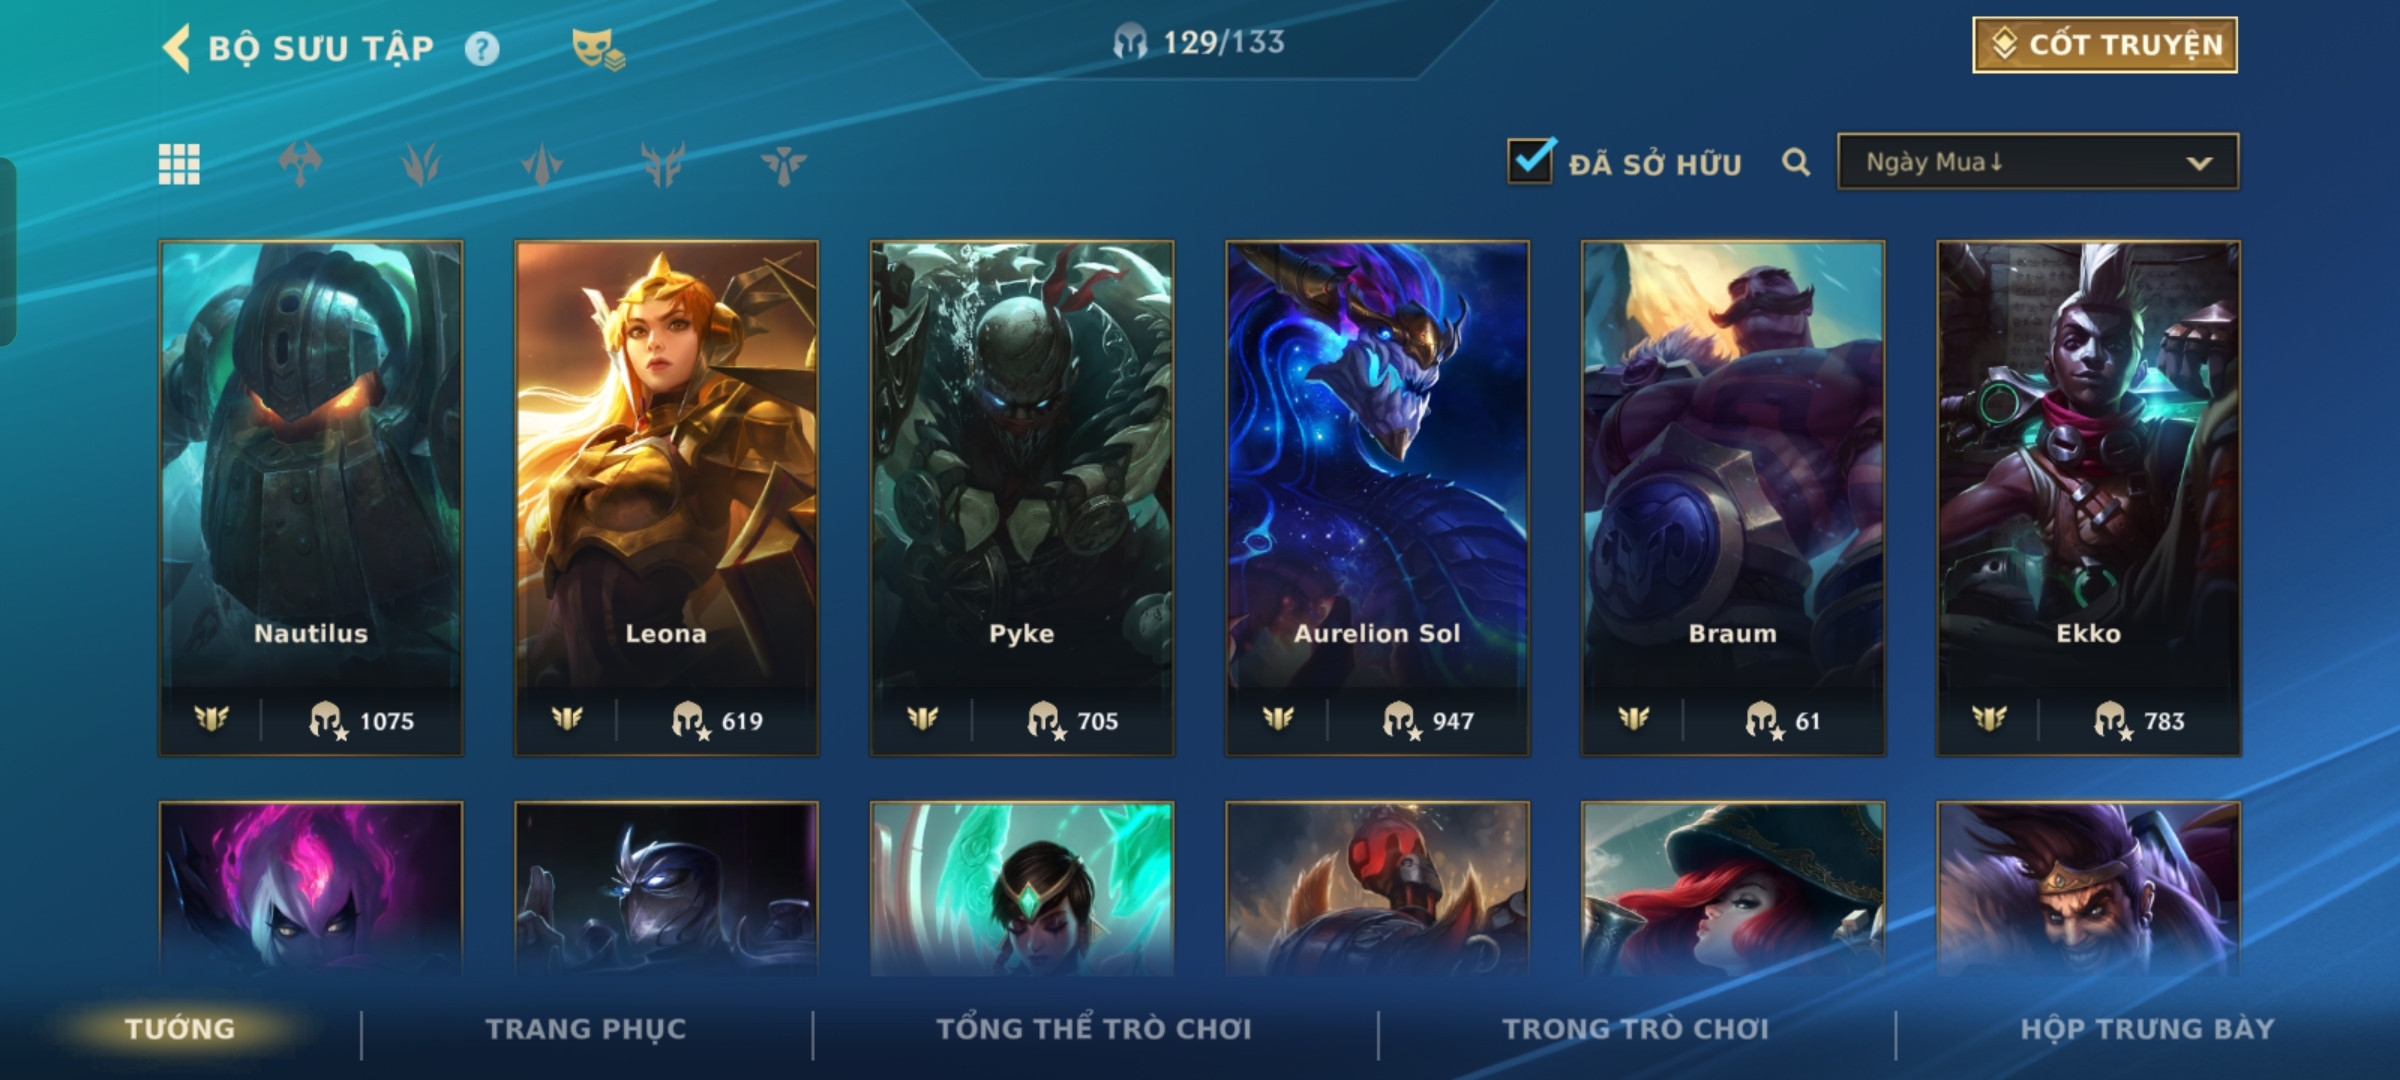Select the all champions grid filter
This screenshot has height=1080, width=2400.
(x=179, y=164)
